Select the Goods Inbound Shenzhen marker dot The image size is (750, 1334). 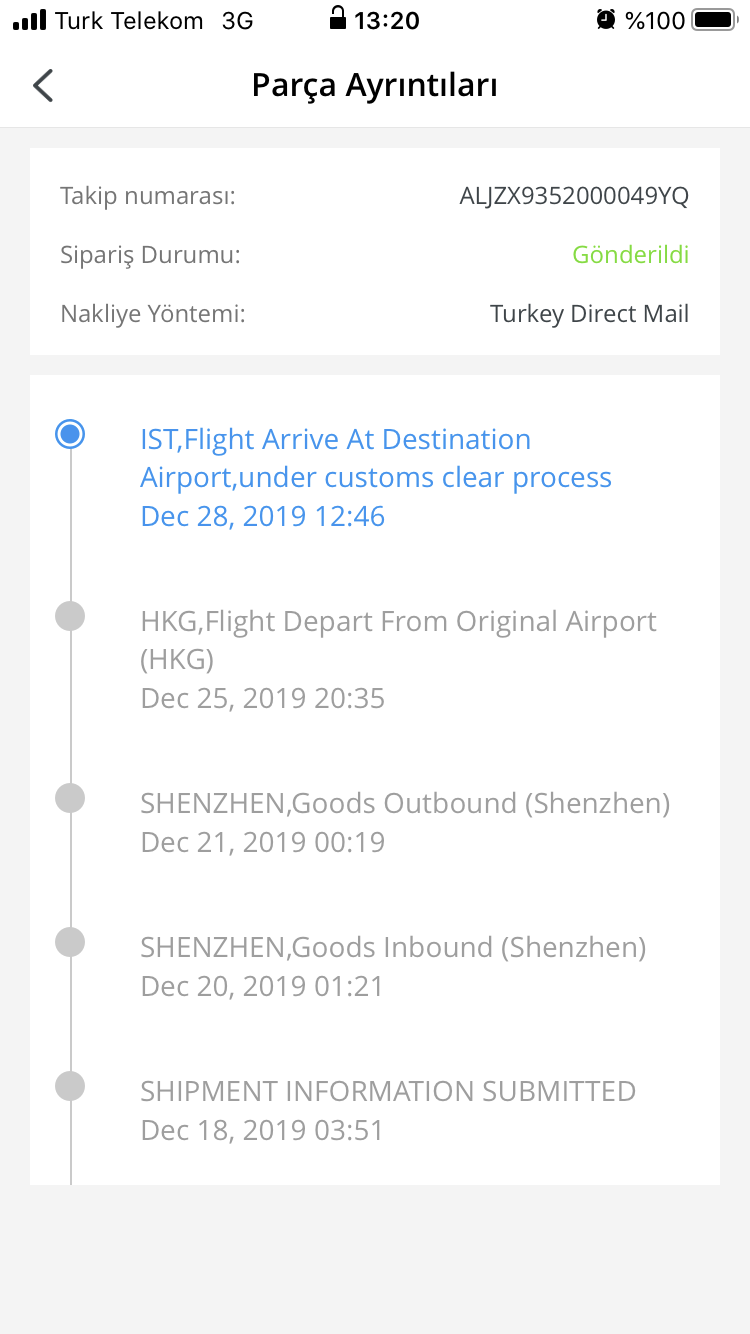pos(70,942)
